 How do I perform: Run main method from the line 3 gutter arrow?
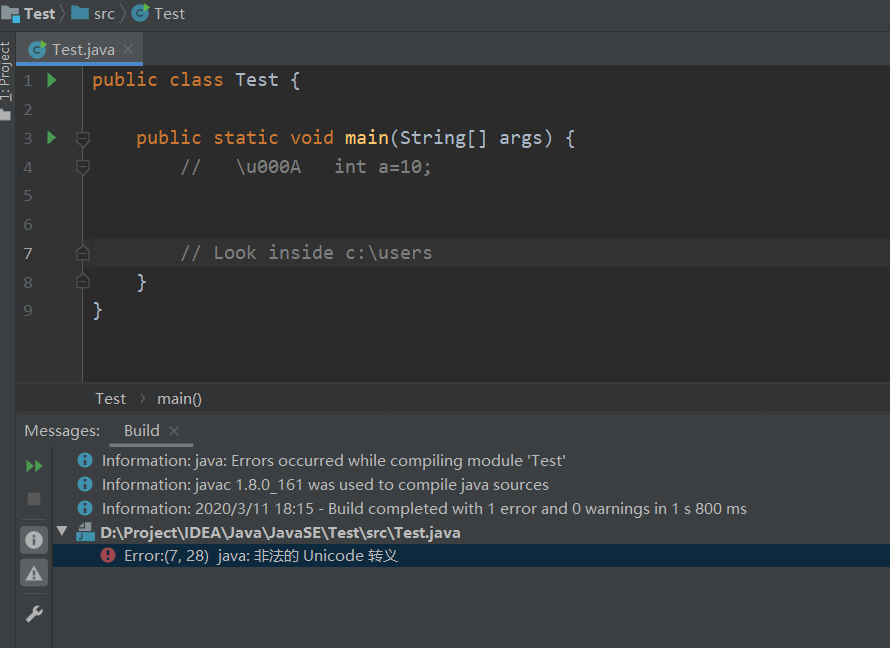tap(52, 137)
